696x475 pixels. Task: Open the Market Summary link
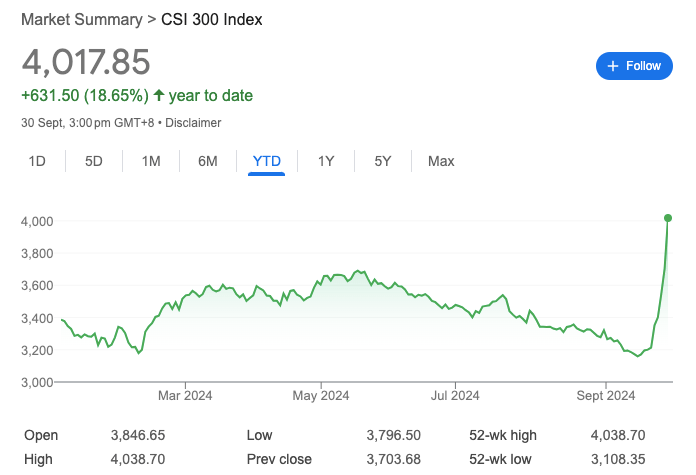click(82, 20)
